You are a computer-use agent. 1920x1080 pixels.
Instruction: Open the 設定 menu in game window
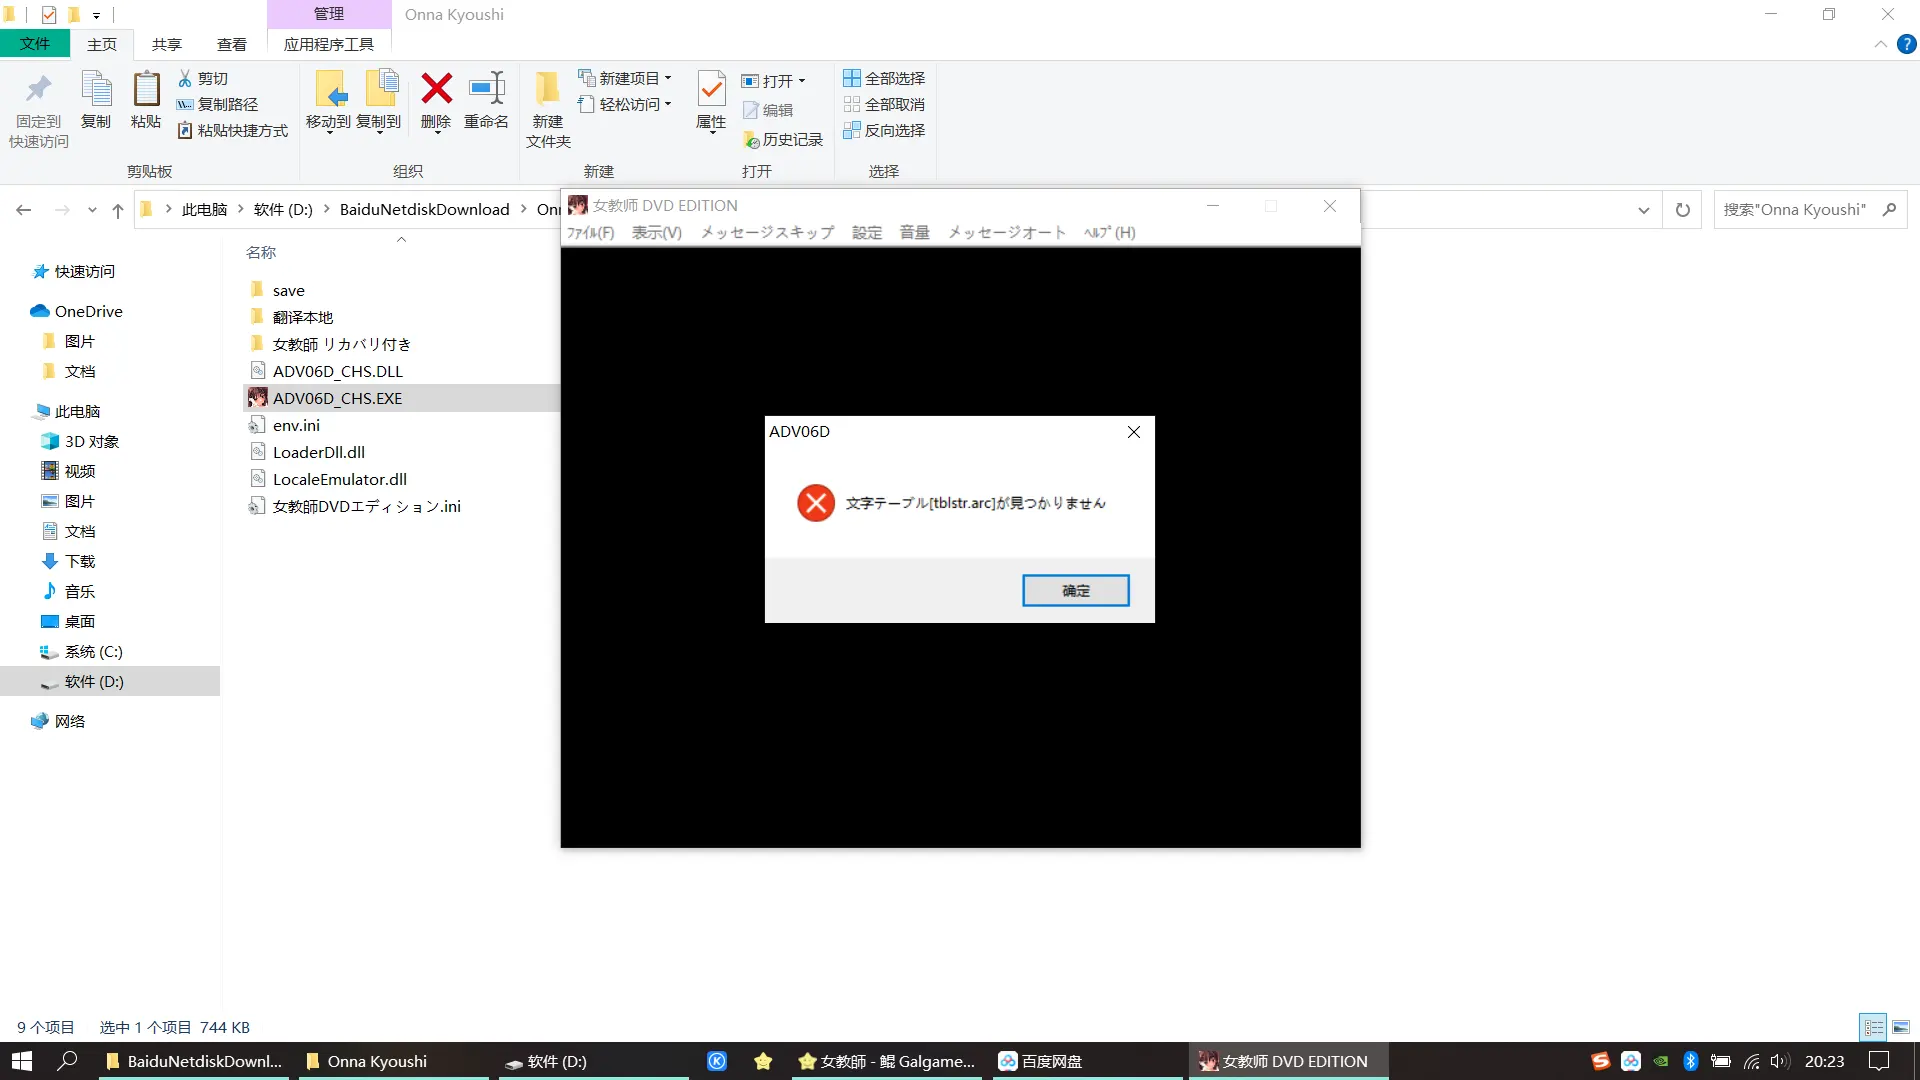pyautogui.click(x=867, y=233)
